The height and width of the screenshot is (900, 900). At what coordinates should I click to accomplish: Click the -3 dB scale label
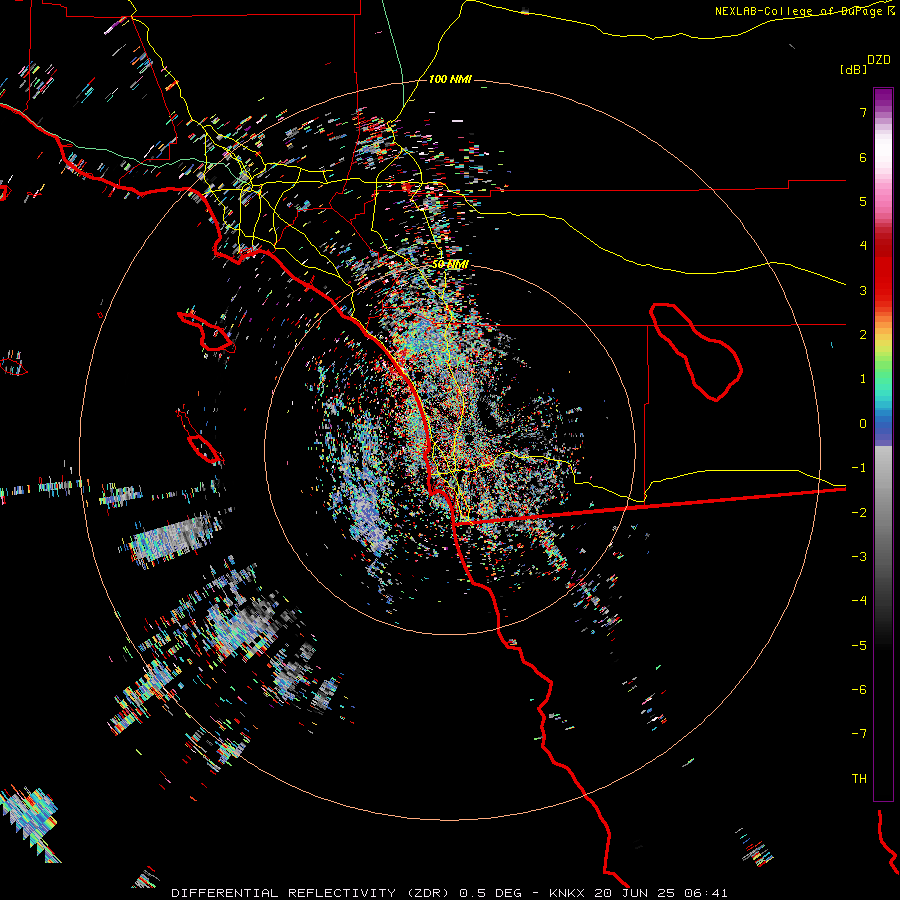pos(859,556)
